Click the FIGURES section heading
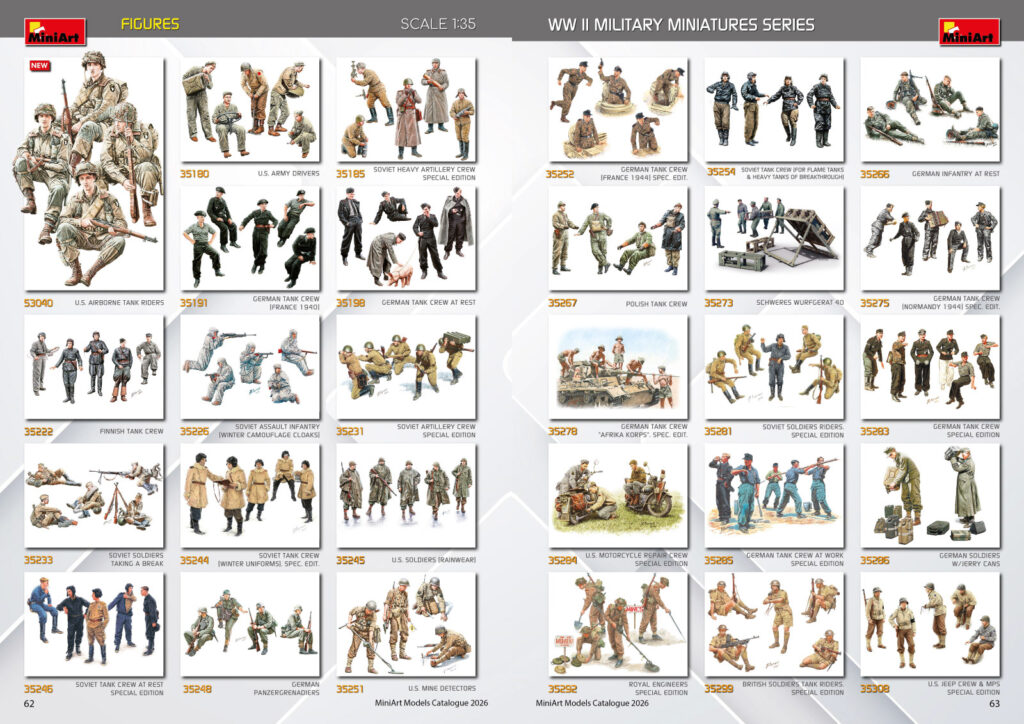 (x=150, y=24)
